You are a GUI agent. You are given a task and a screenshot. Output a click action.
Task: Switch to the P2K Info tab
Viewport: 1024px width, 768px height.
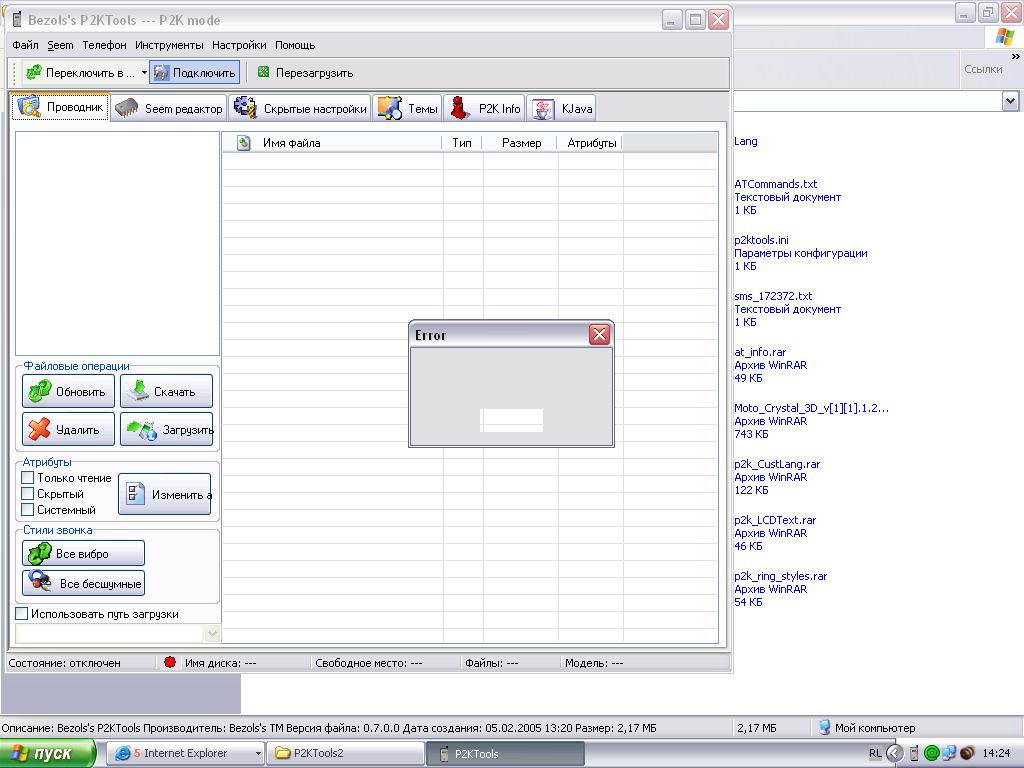point(485,108)
